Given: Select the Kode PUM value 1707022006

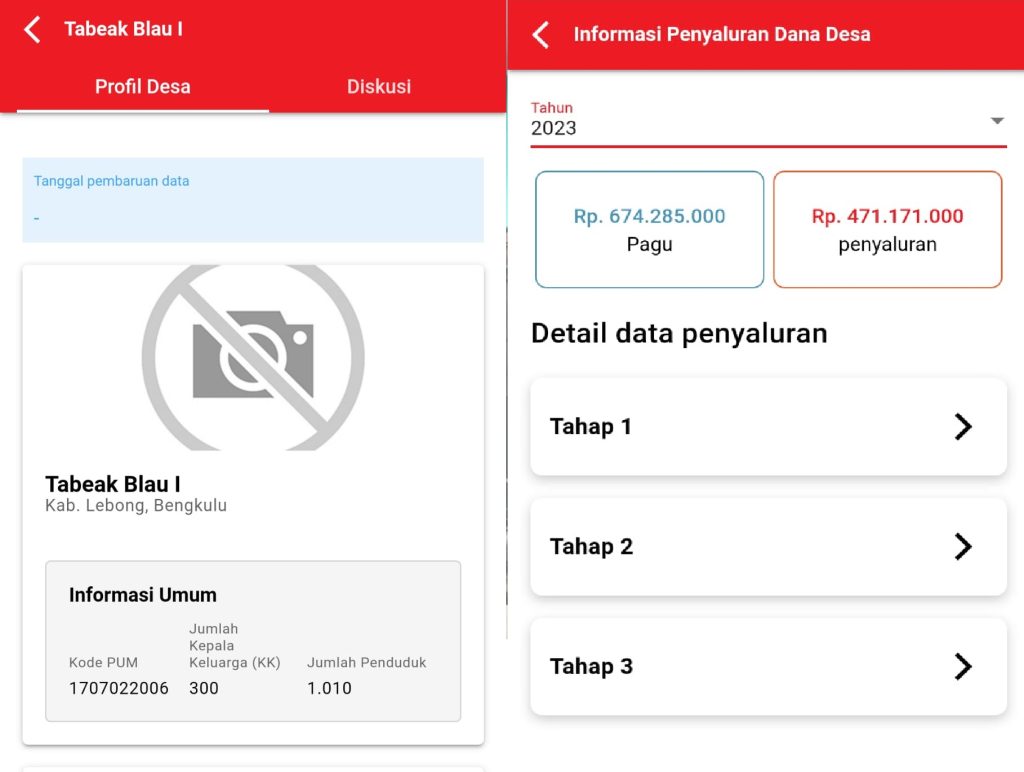Looking at the screenshot, I should [118, 688].
